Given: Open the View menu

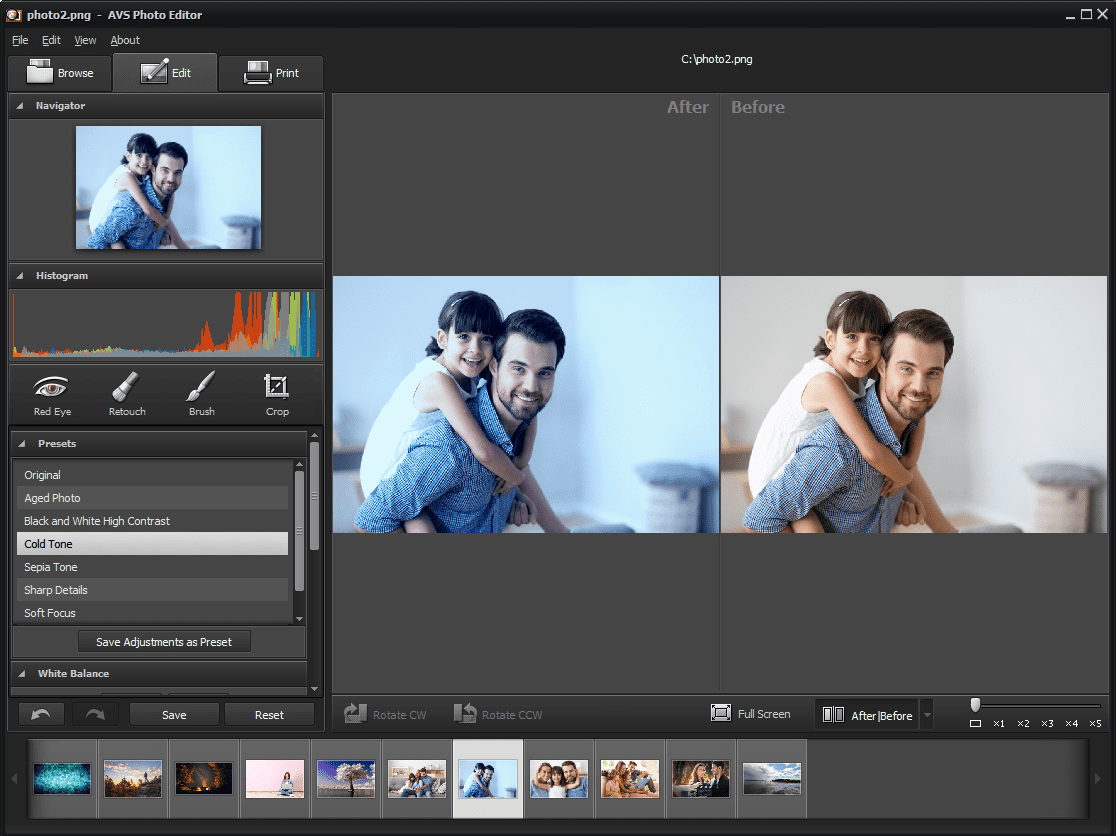Looking at the screenshot, I should (85, 41).
